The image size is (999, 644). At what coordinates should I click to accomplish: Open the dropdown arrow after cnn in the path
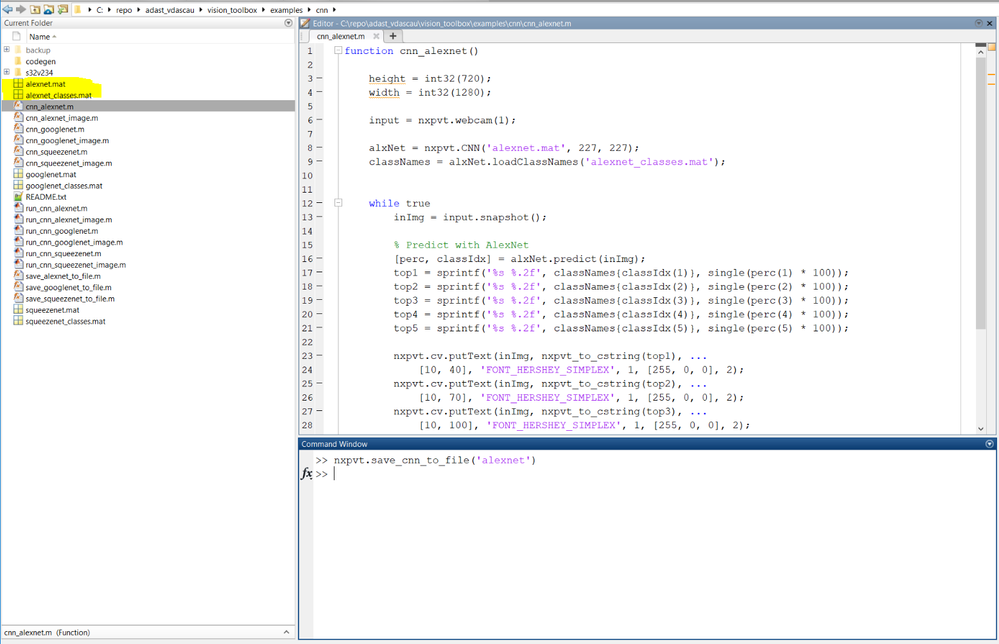[x=334, y=10]
